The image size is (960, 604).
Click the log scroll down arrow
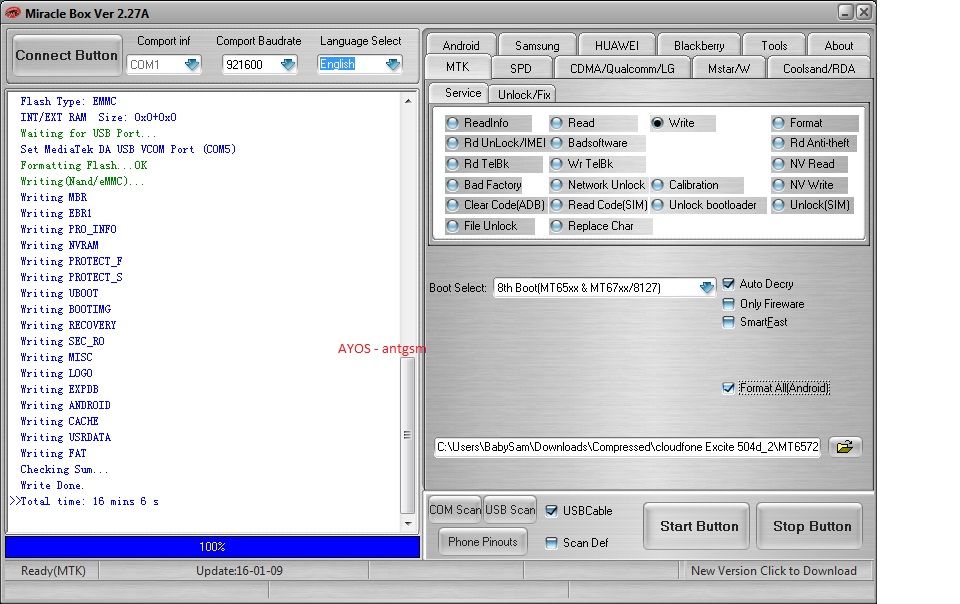click(x=408, y=524)
